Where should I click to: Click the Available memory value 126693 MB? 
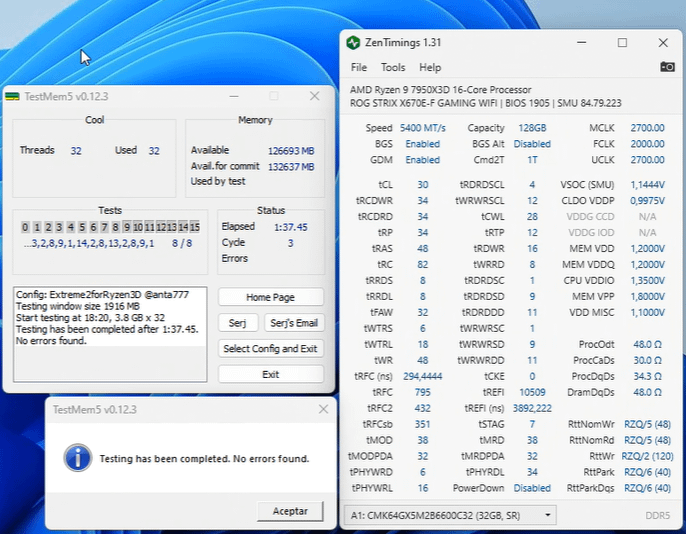(291, 151)
